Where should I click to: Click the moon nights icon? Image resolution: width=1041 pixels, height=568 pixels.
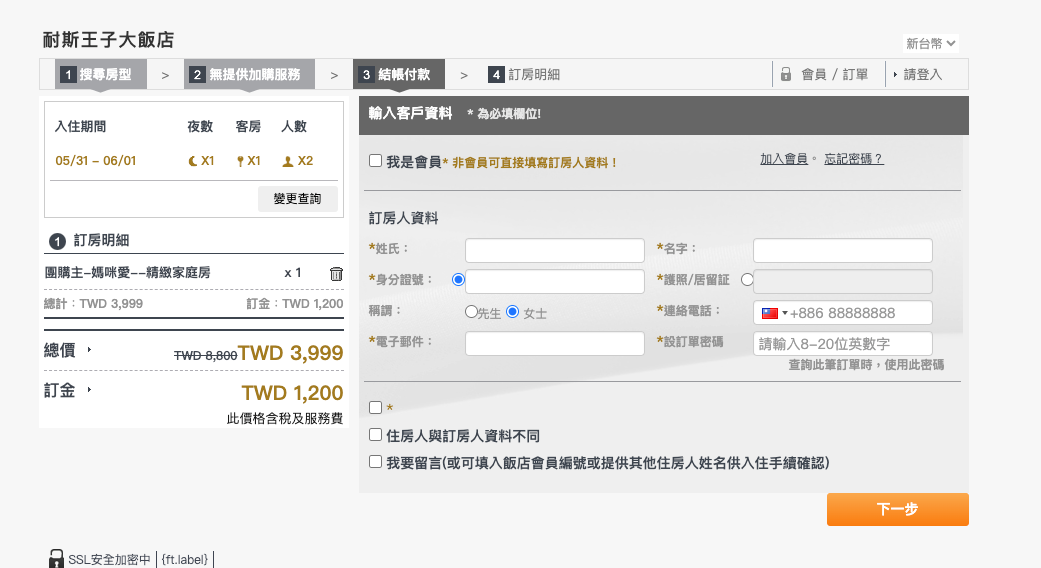click(x=193, y=161)
